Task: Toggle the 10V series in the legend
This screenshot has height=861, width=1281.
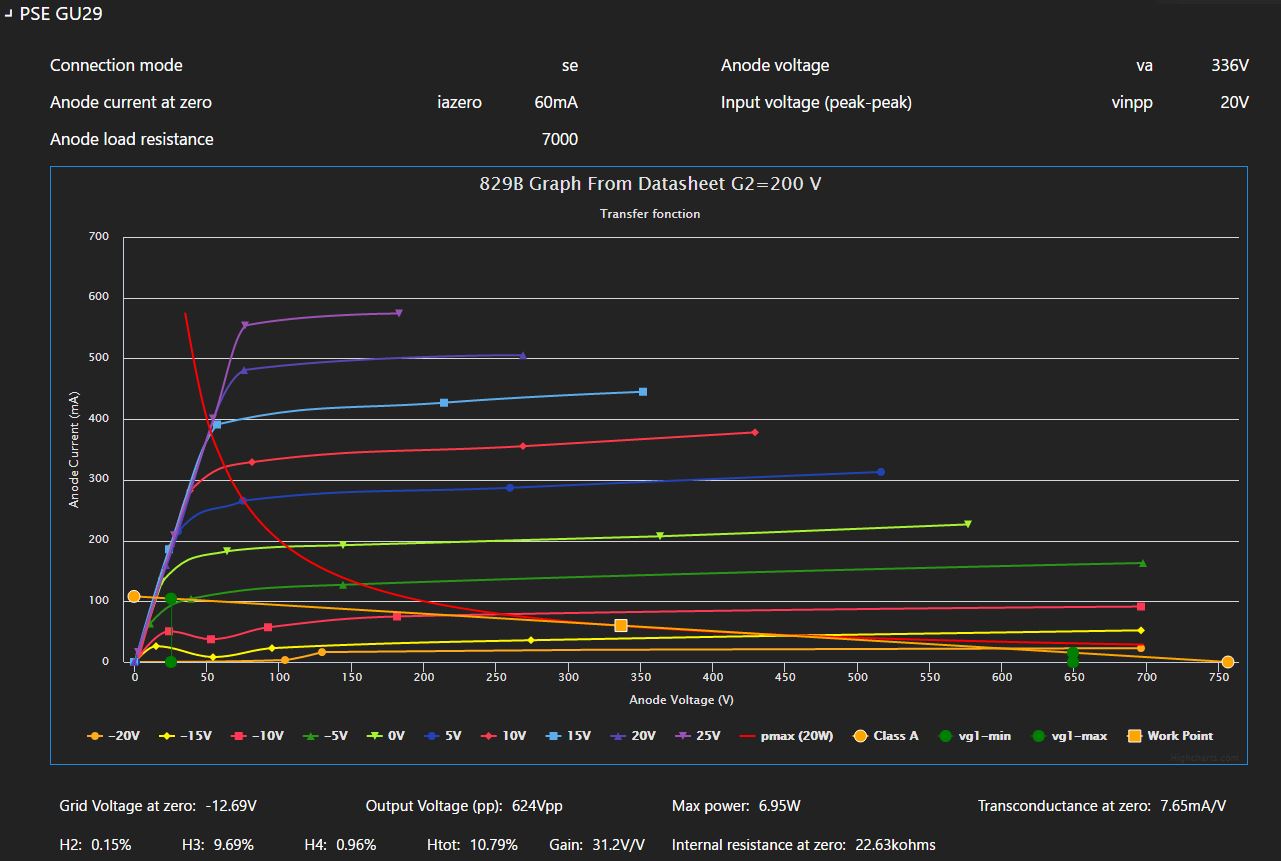Action: tap(503, 736)
